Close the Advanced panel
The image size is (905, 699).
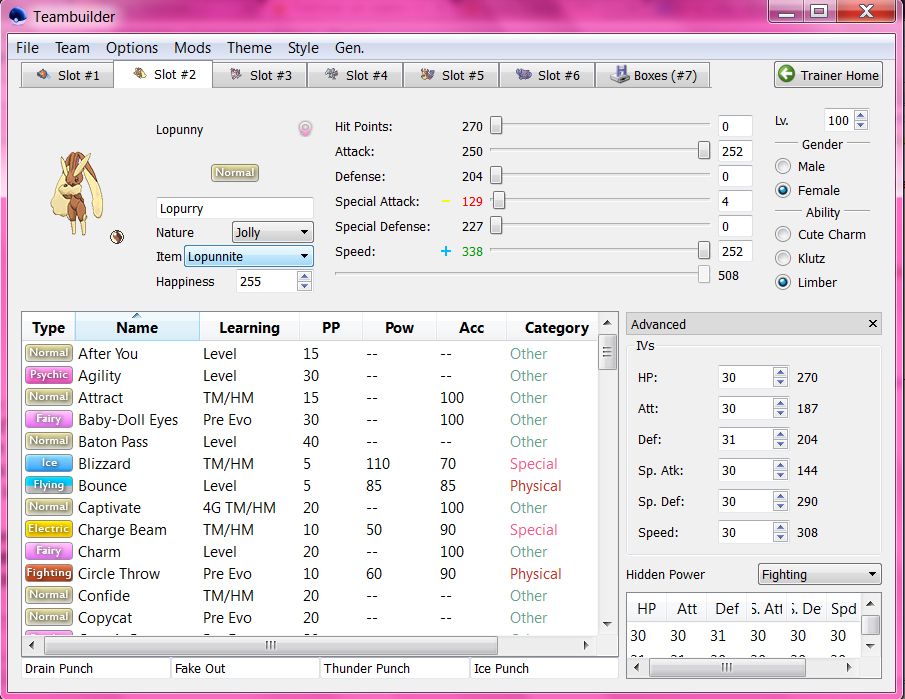coord(873,324)
